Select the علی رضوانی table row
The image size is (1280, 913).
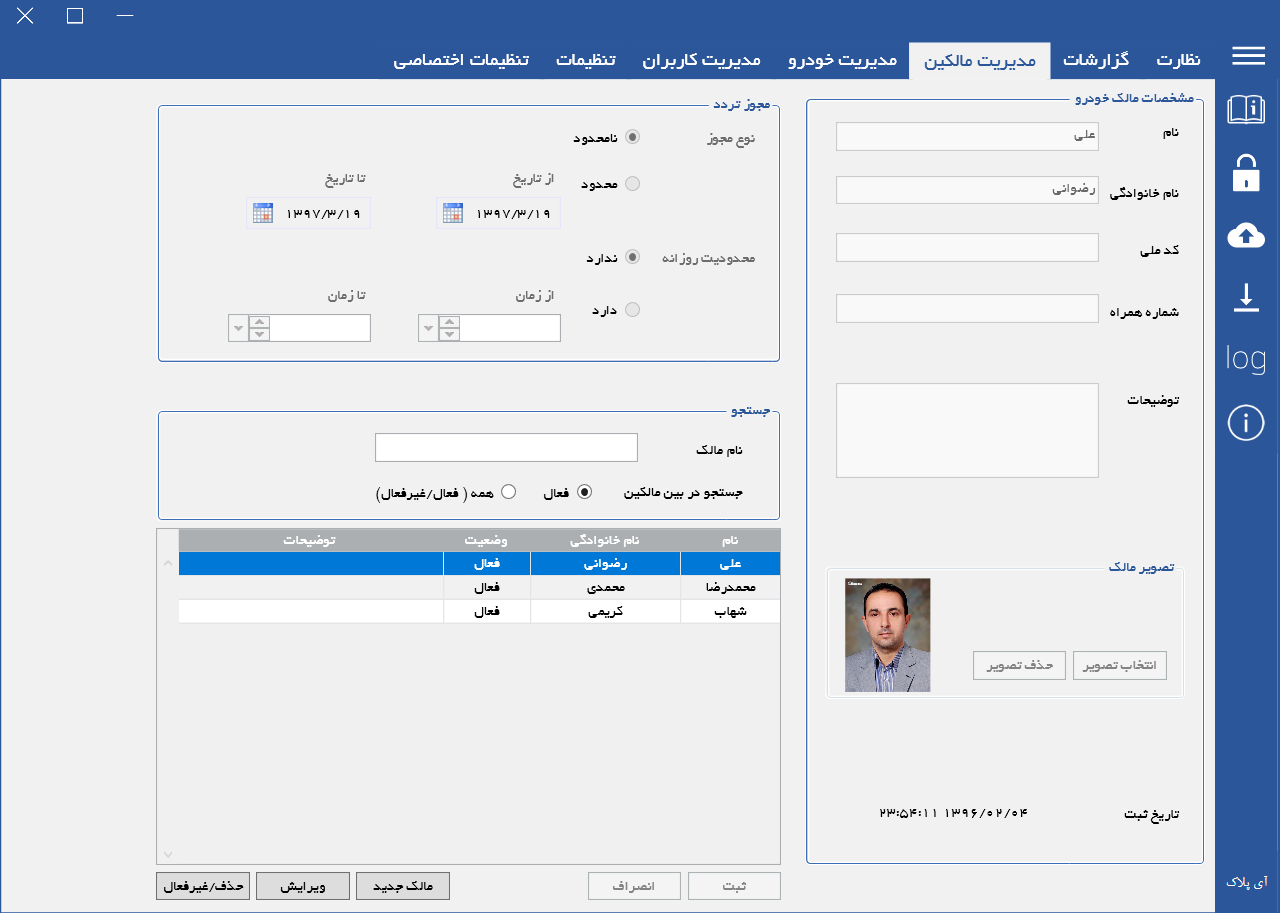(x=479, y=564)
